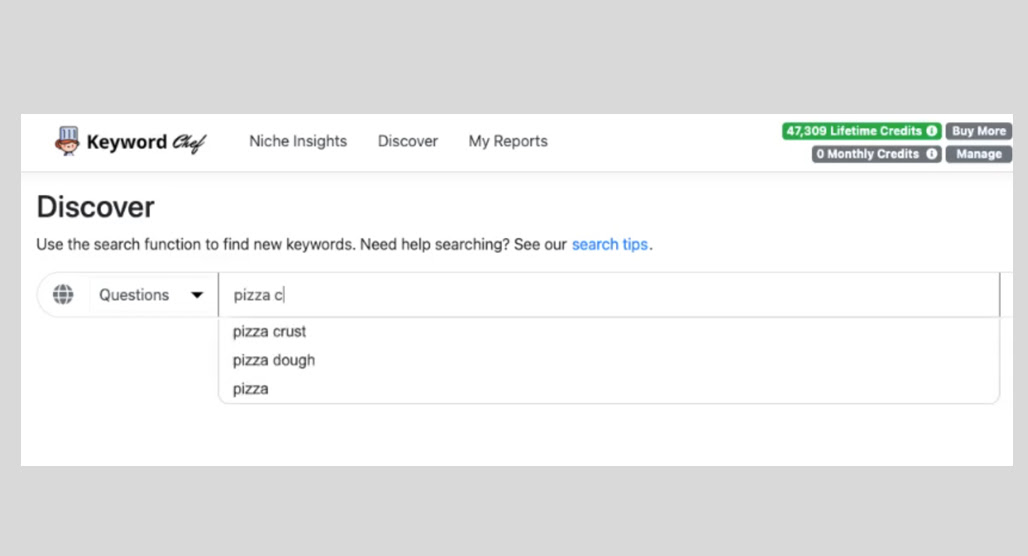
Task: Open My Reports in the navigation
Action: click(x=507, y=141)
